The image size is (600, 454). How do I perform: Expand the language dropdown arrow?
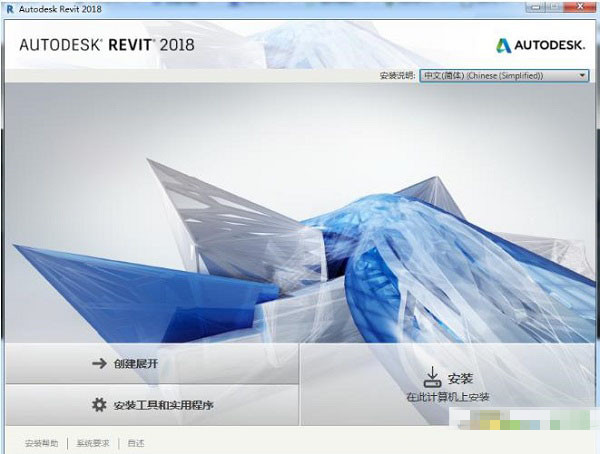pos(582,75)
